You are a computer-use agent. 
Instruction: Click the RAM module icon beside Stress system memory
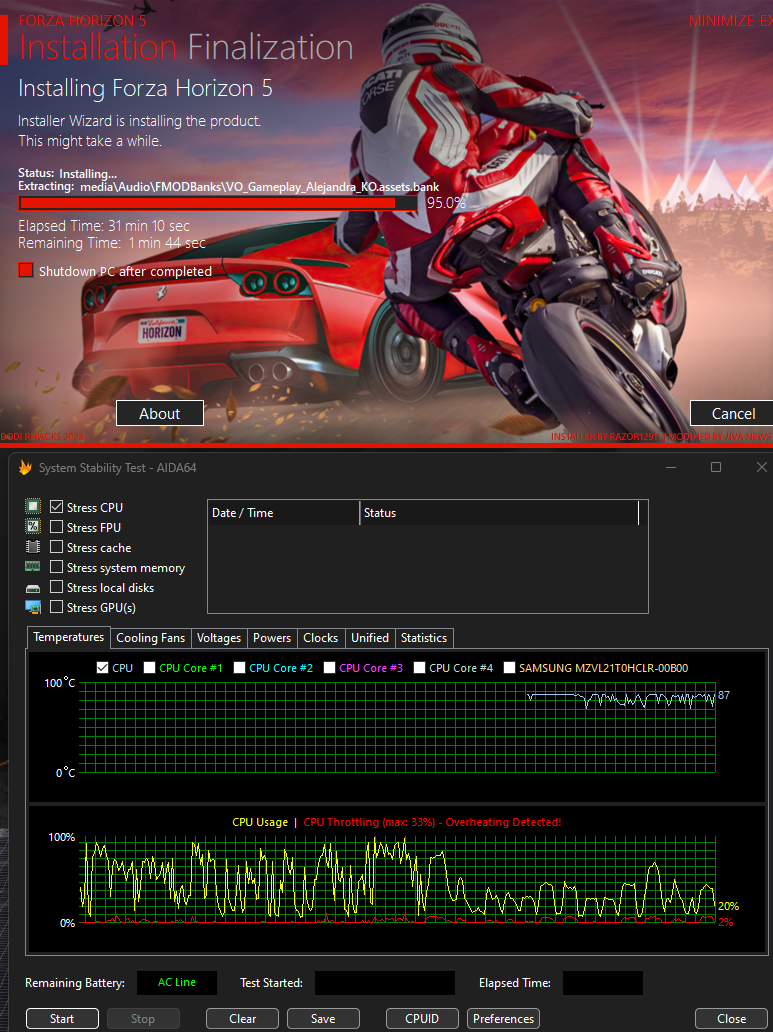pyautogui.click(x=33, y=566)
